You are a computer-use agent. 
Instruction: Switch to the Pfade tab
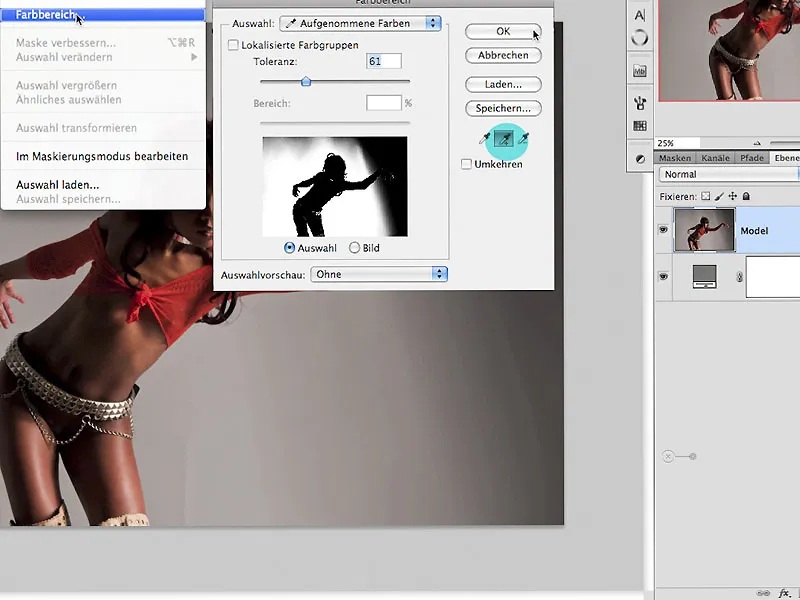(752, 158)
